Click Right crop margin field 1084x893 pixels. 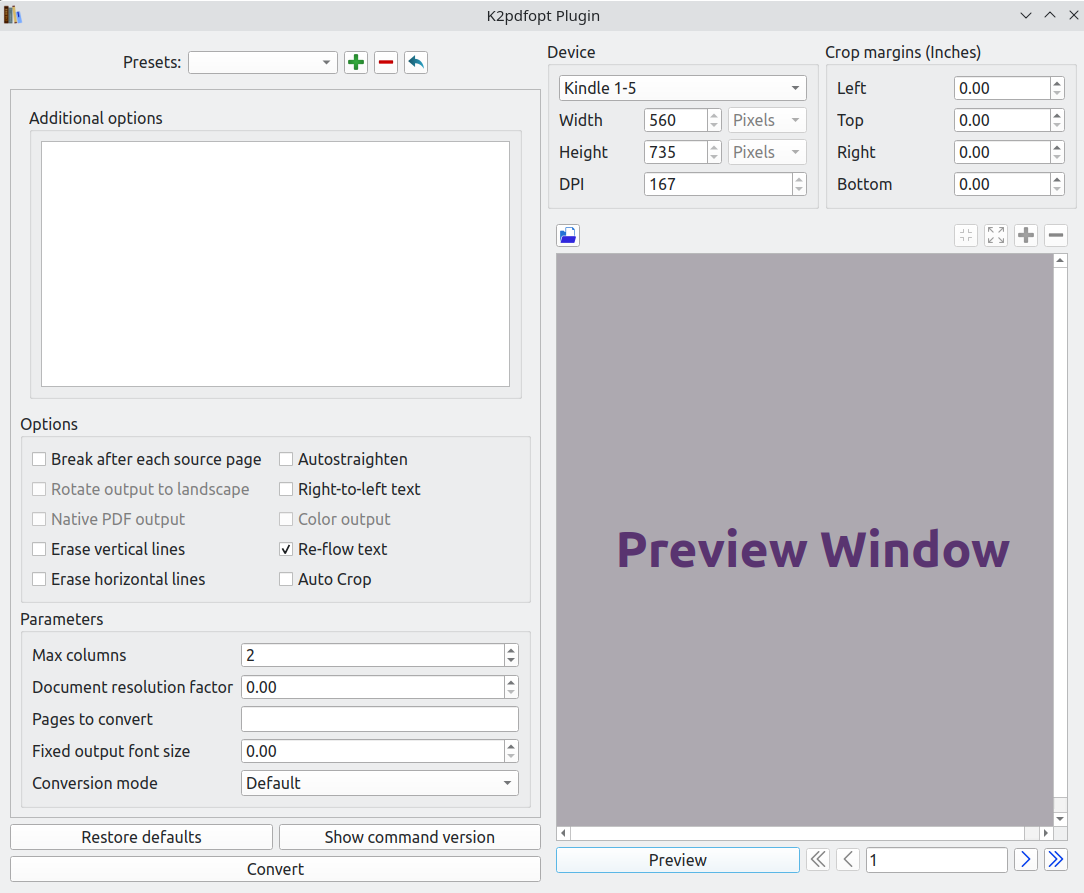[1002, 152]
